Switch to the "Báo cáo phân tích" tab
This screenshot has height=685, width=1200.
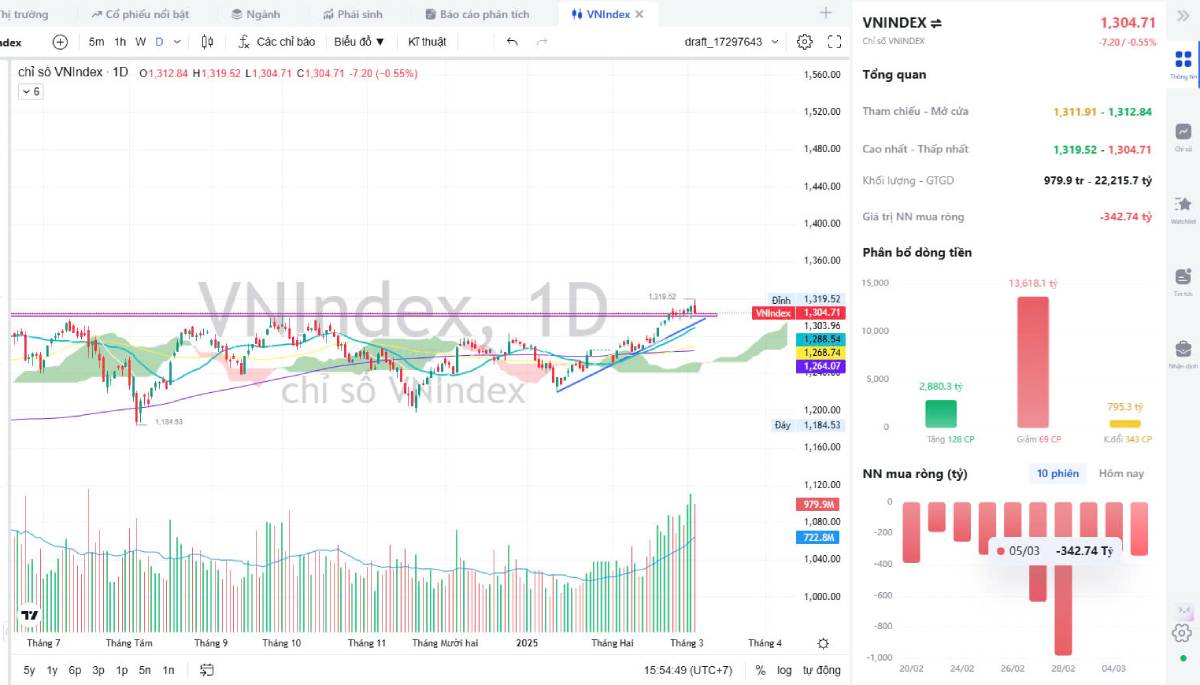pos(478,14)
